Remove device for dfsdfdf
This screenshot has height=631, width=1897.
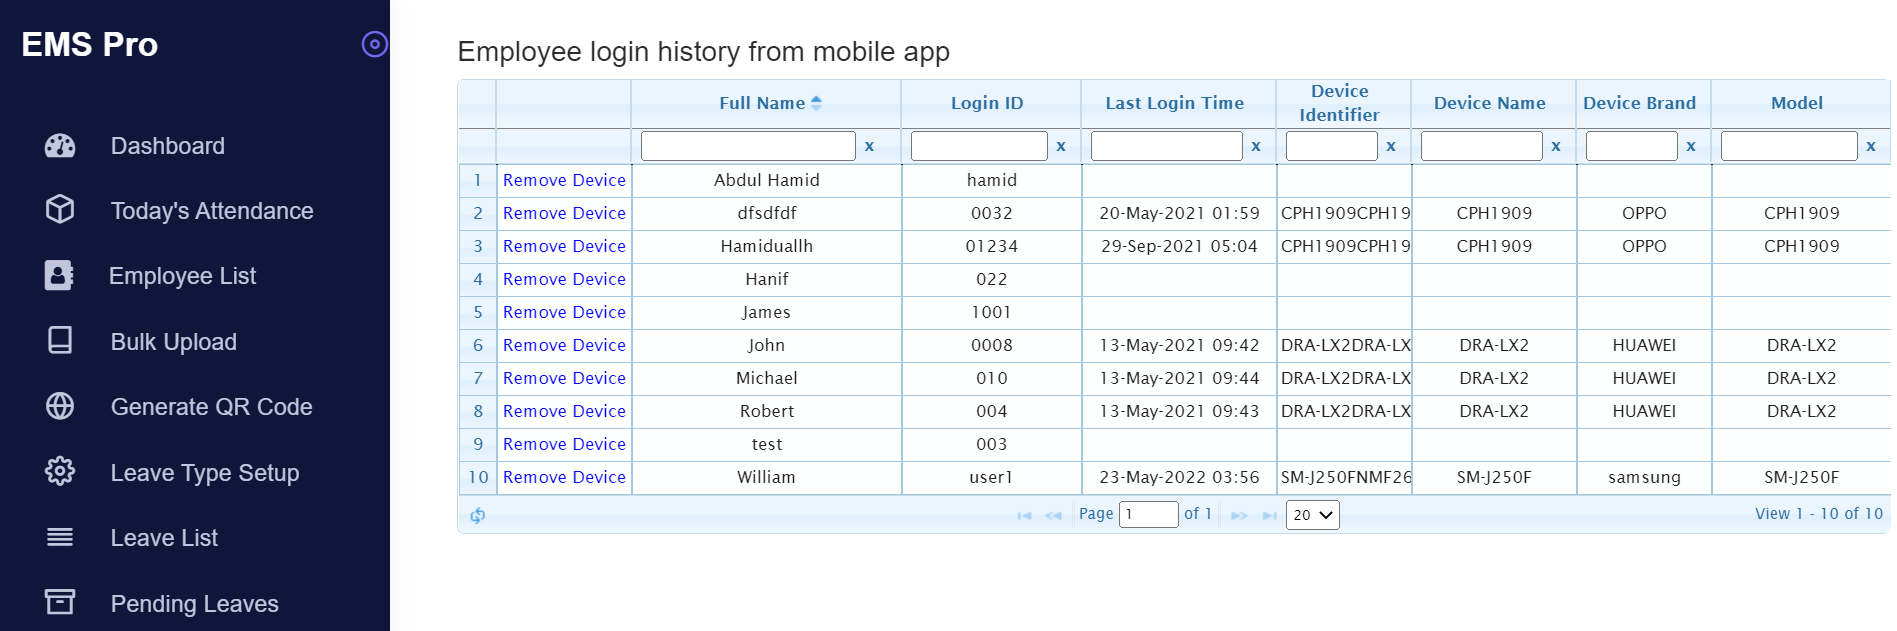[x=564, y=213]
